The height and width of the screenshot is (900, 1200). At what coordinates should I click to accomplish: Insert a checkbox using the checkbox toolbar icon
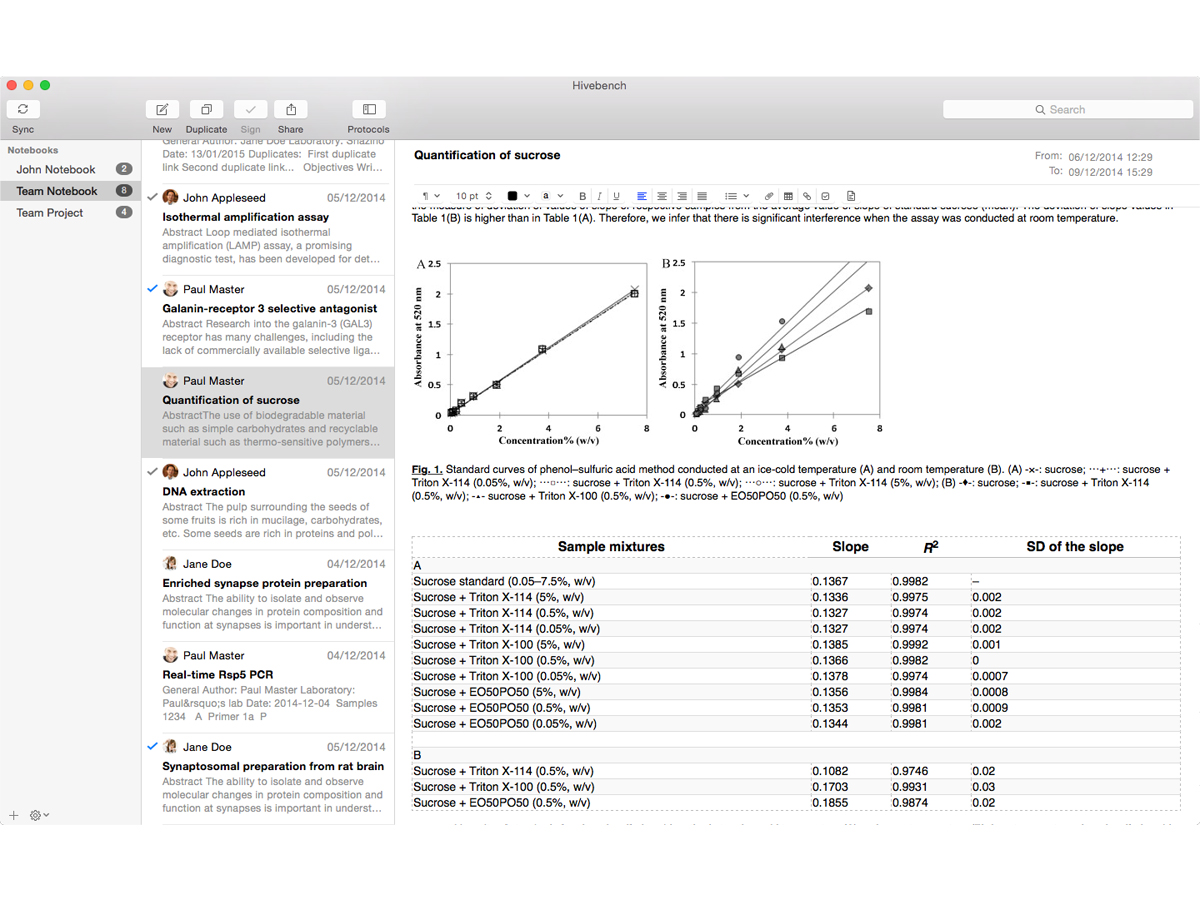pos(825,196)
